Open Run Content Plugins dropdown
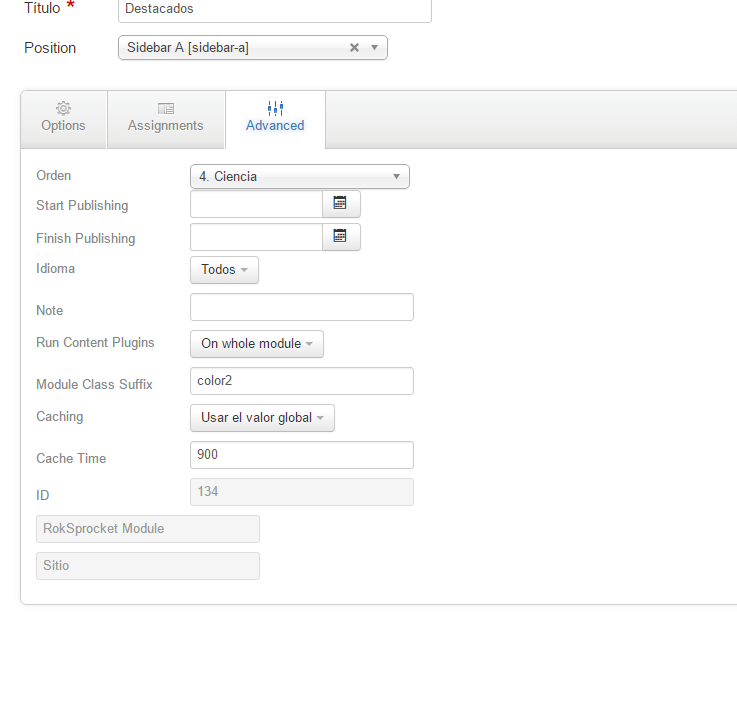This screenshot has height=703, width=737. click(257, 344)
